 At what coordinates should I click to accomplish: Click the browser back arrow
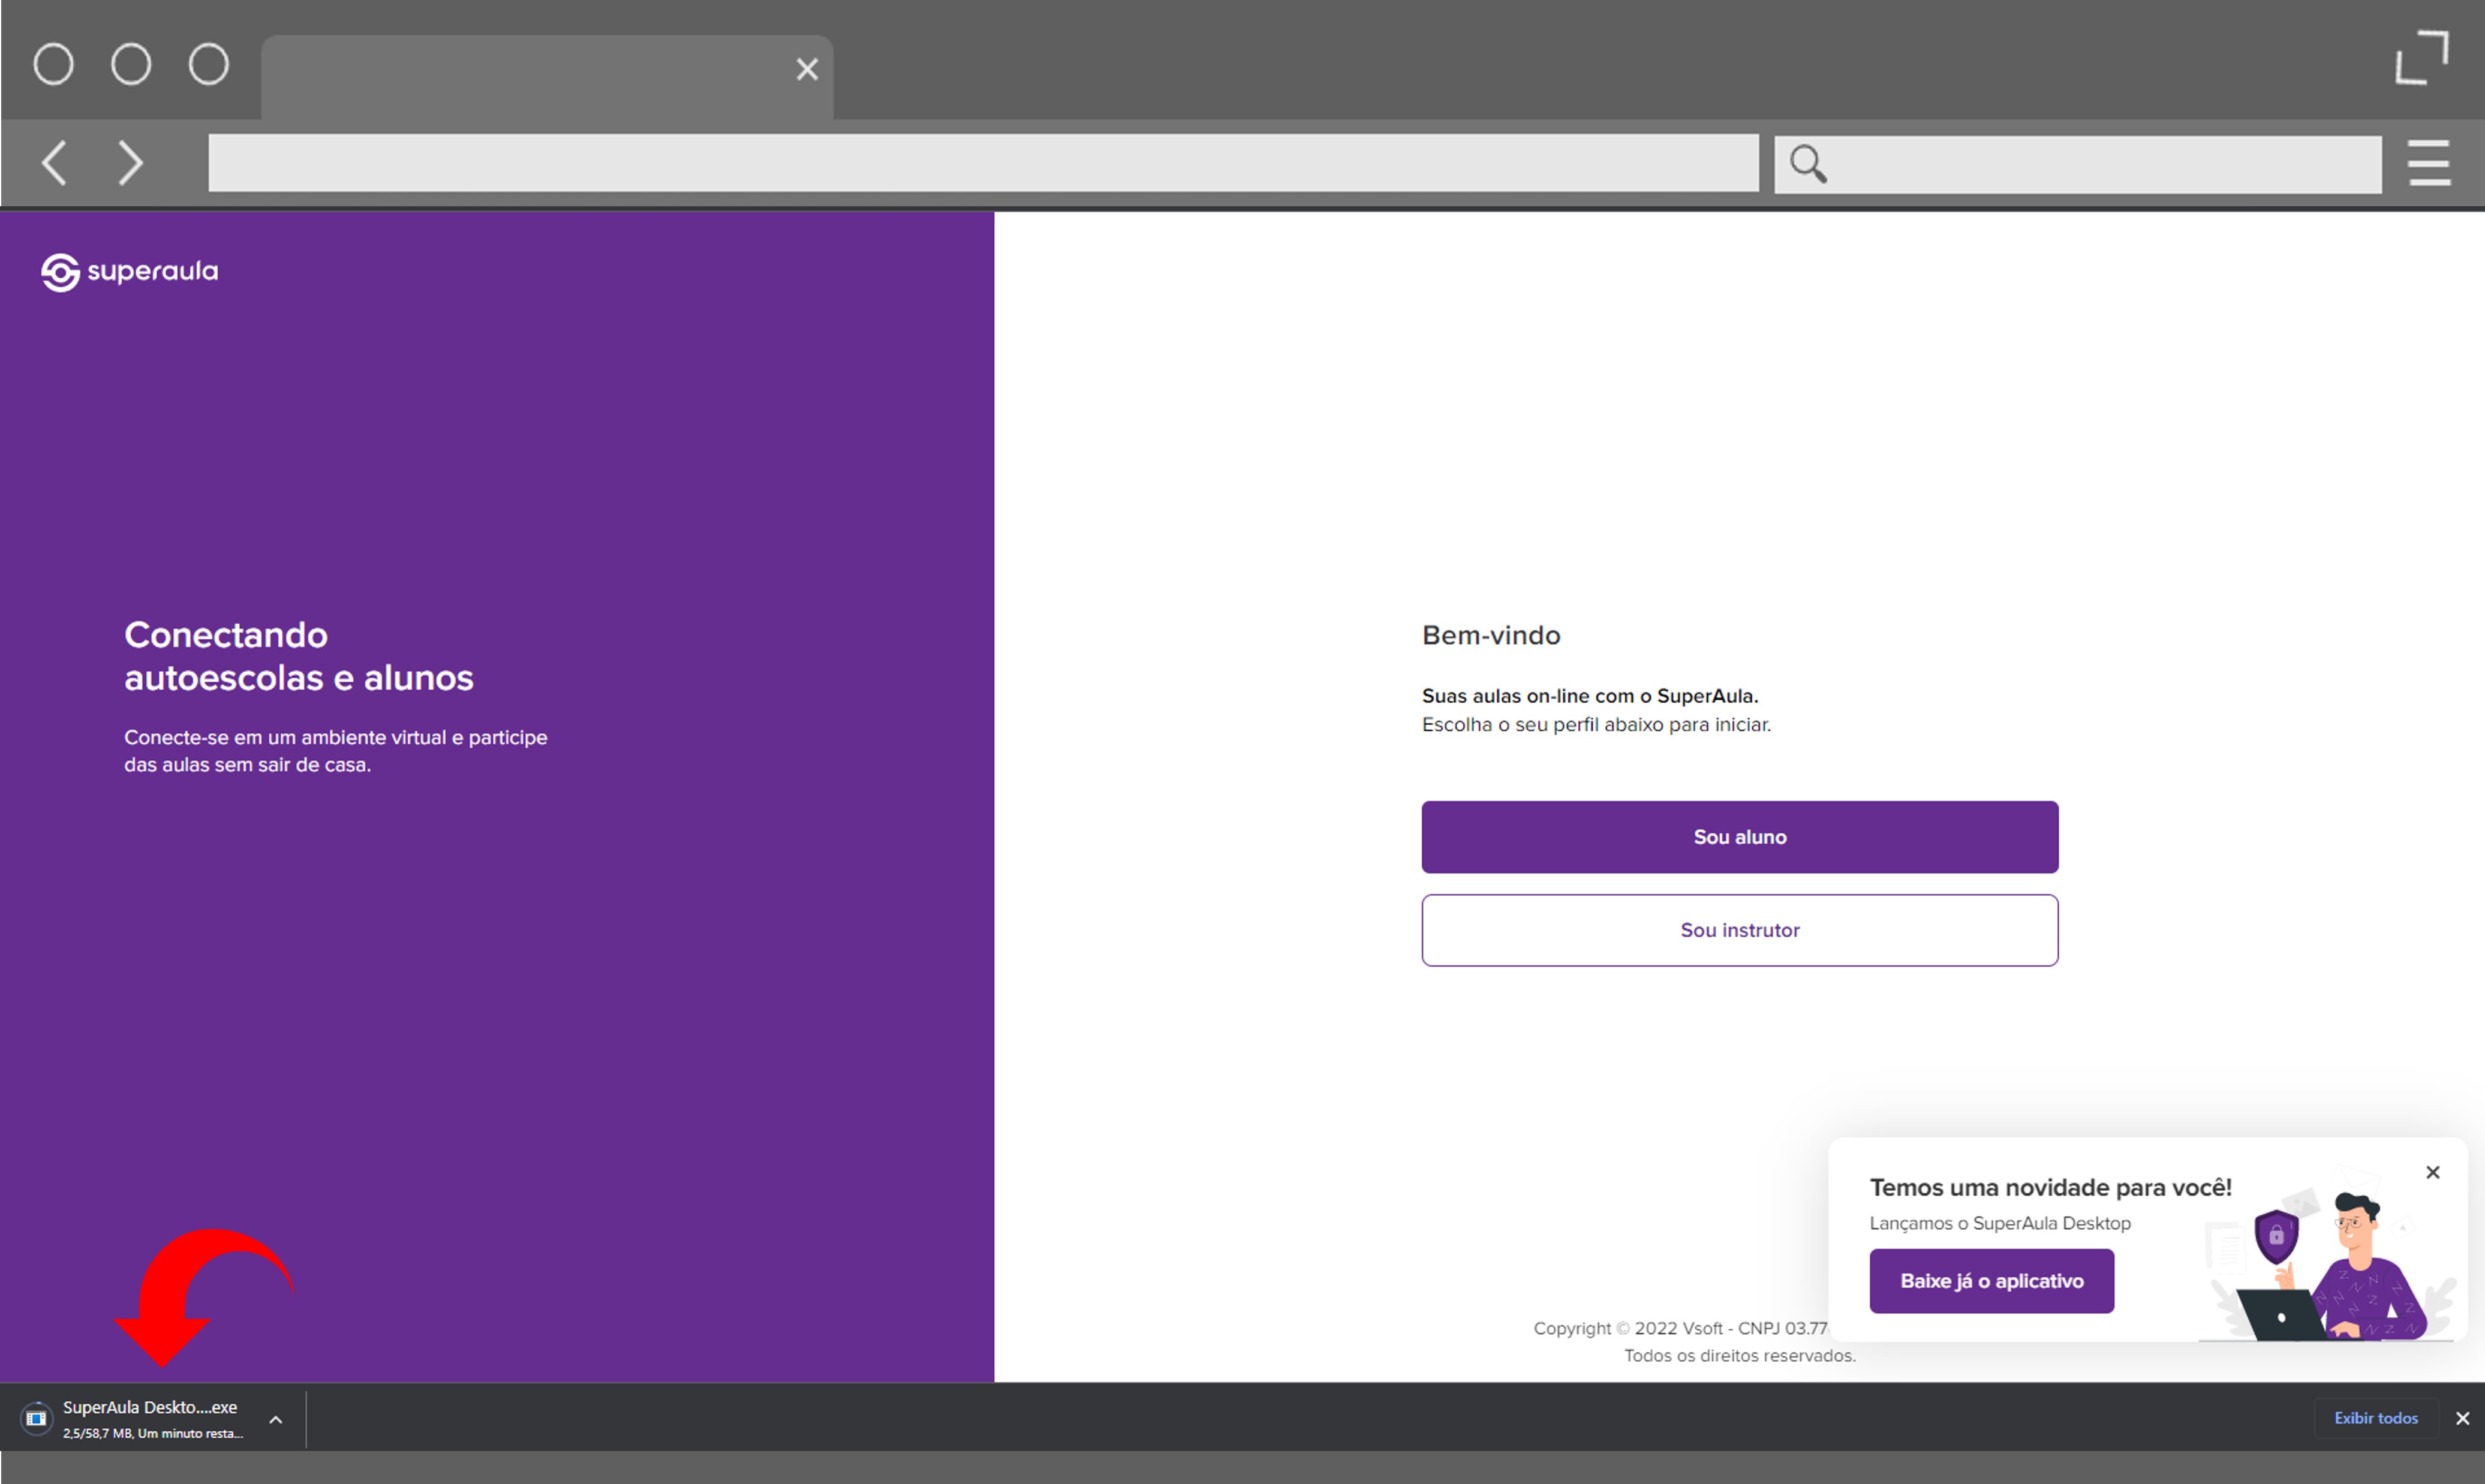point(55,162)
